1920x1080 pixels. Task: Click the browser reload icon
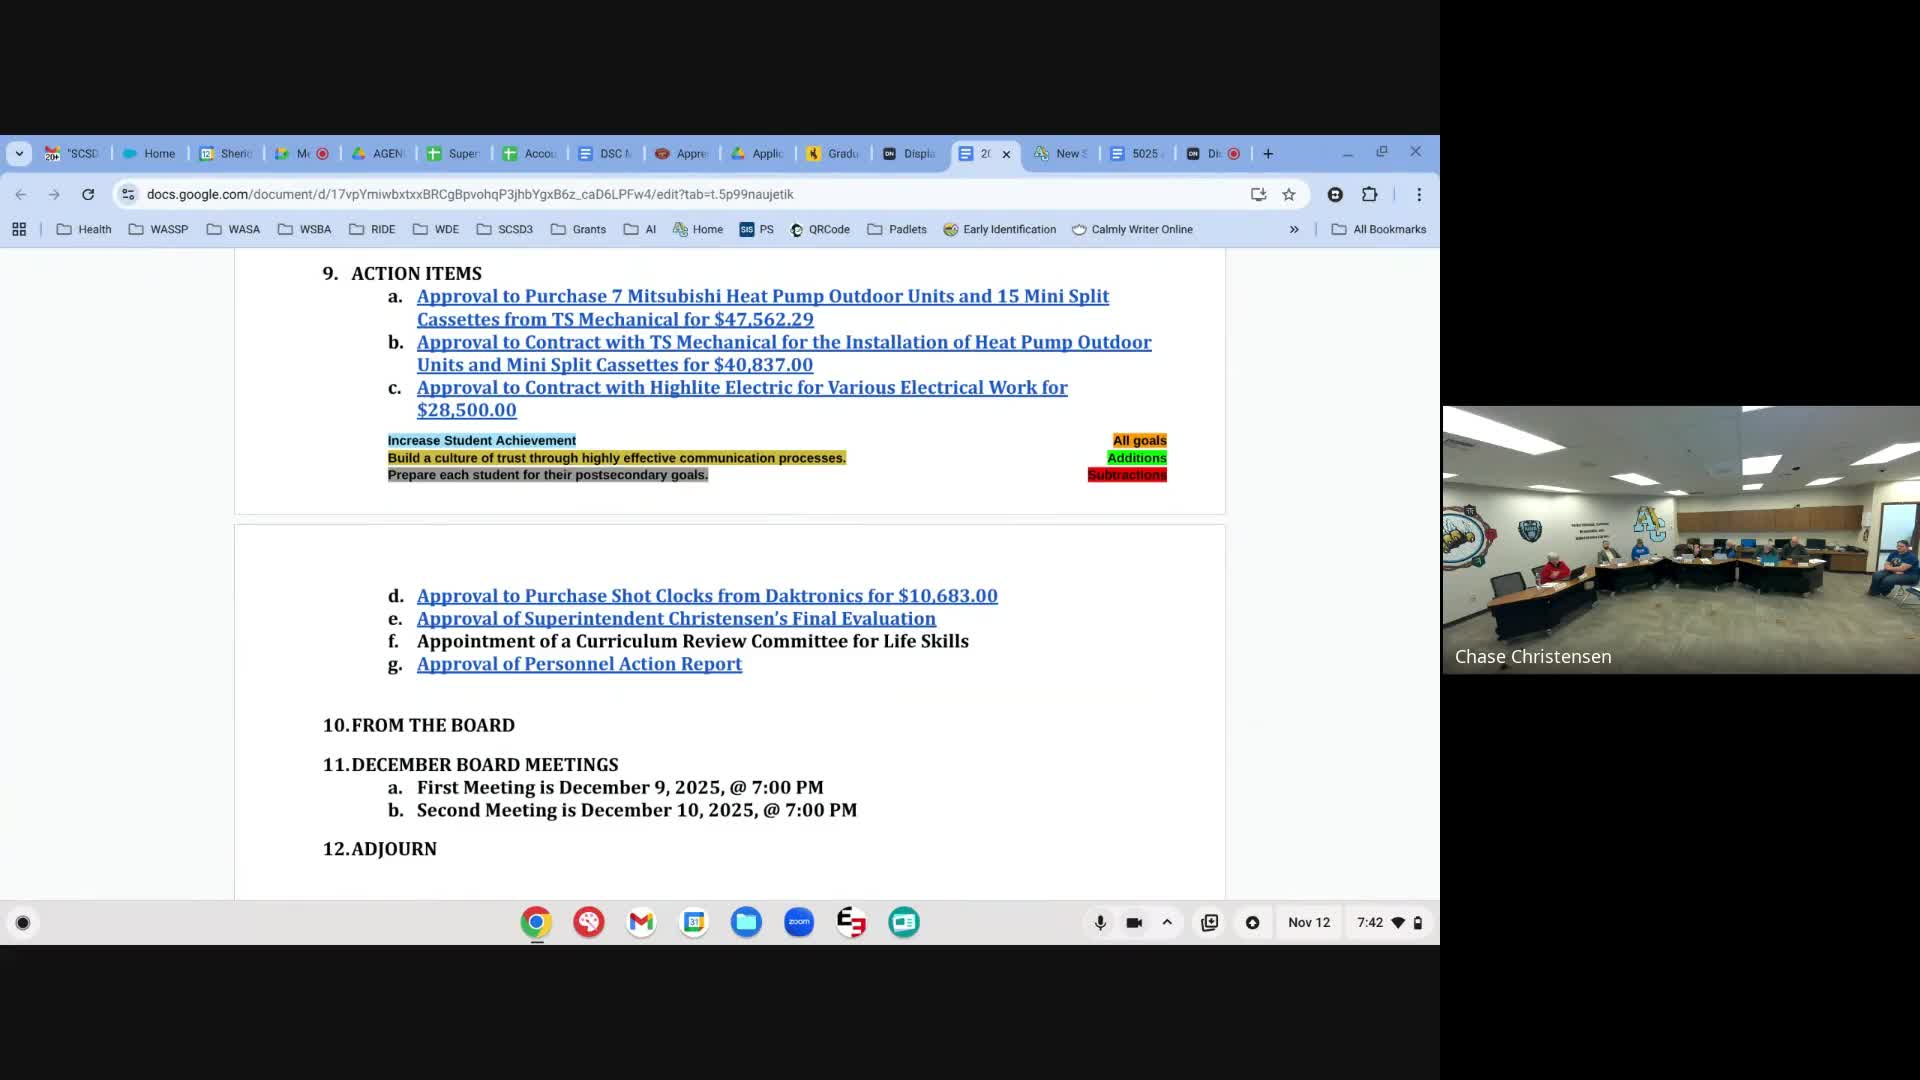88,194
